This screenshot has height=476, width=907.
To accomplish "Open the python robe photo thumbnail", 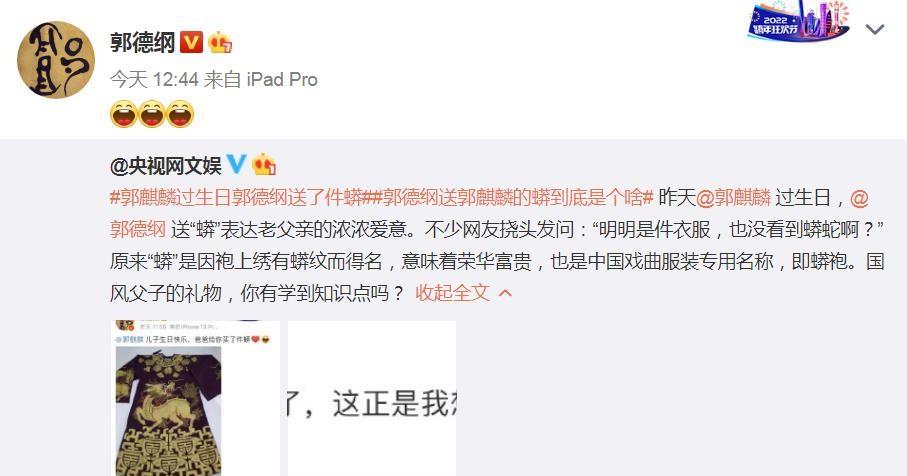I will [x=195, y=398].
